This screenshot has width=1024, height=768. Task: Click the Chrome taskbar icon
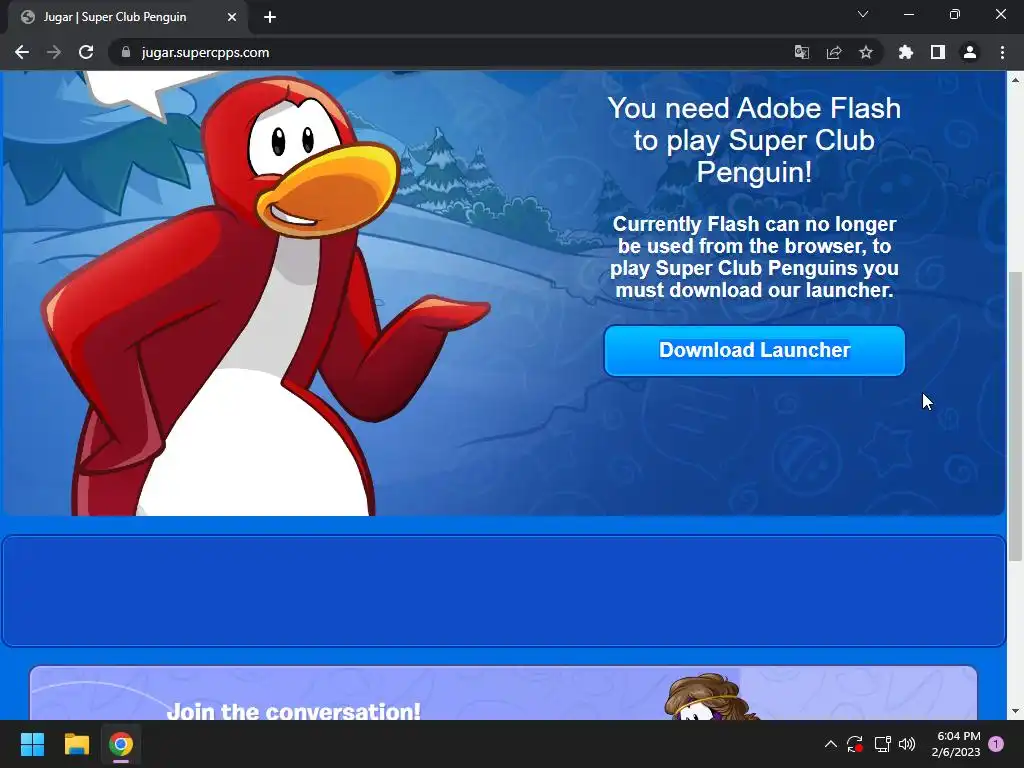point(121,744)
